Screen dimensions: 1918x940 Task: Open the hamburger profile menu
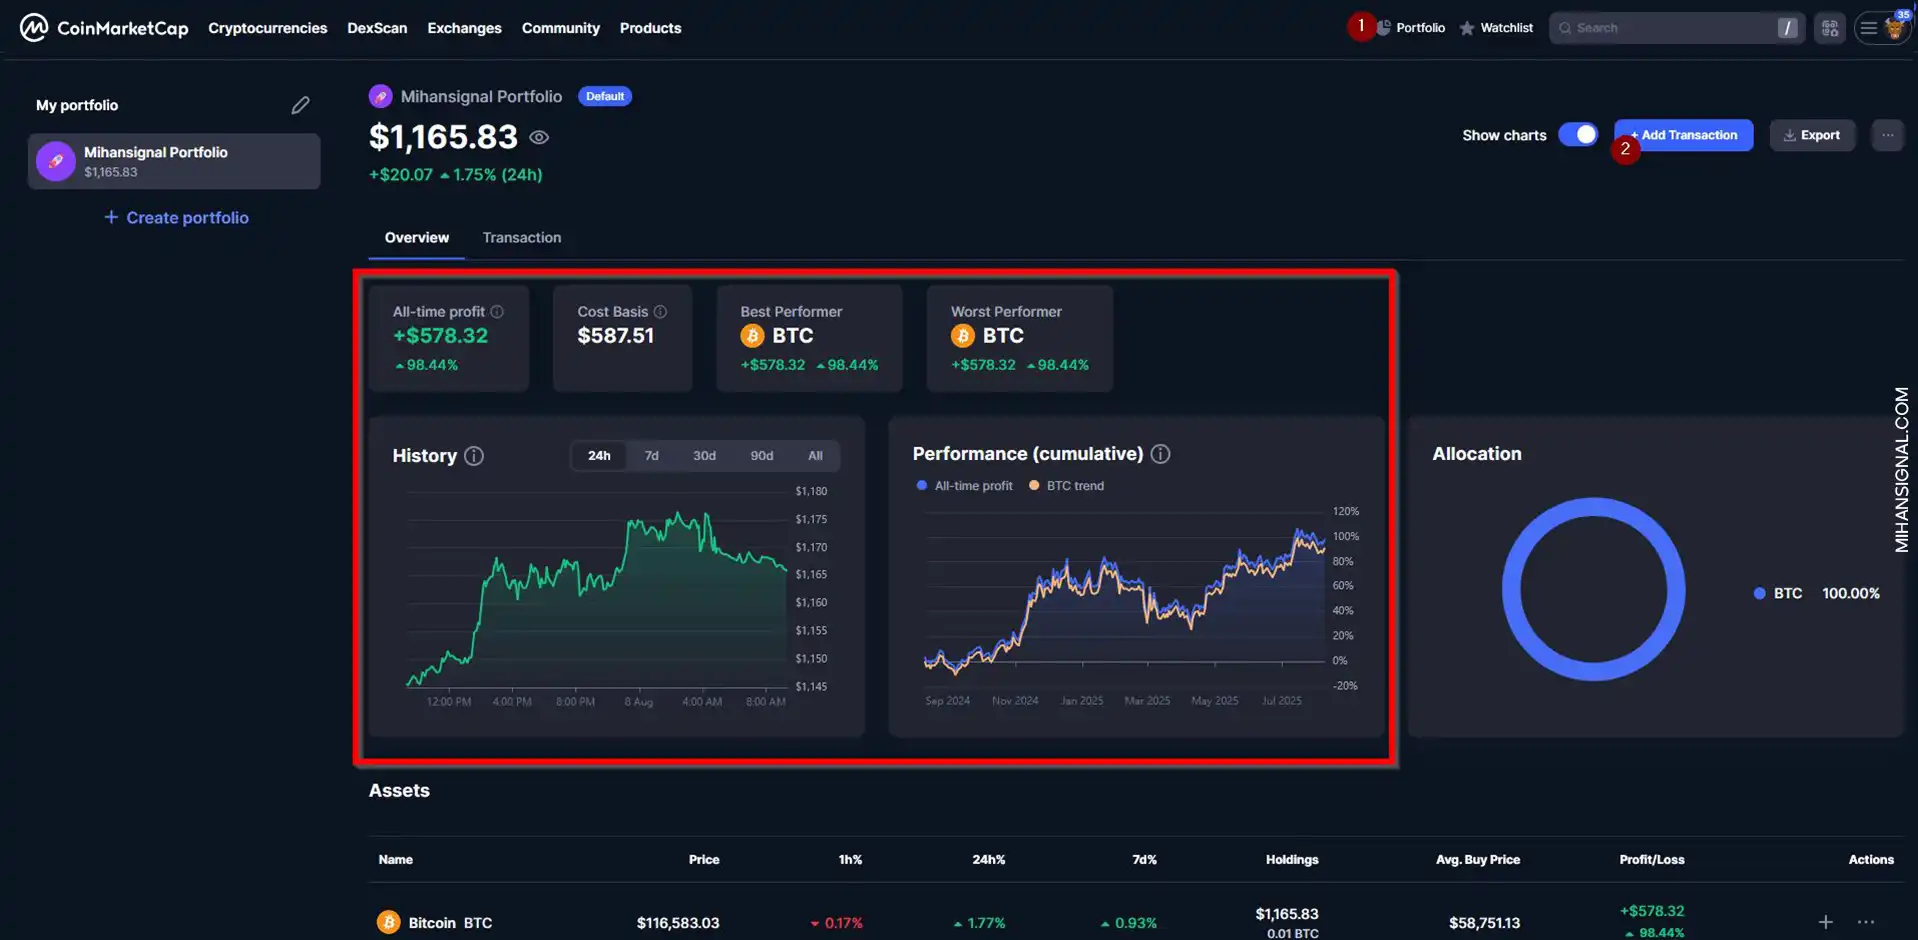(x=1868, y=28)
